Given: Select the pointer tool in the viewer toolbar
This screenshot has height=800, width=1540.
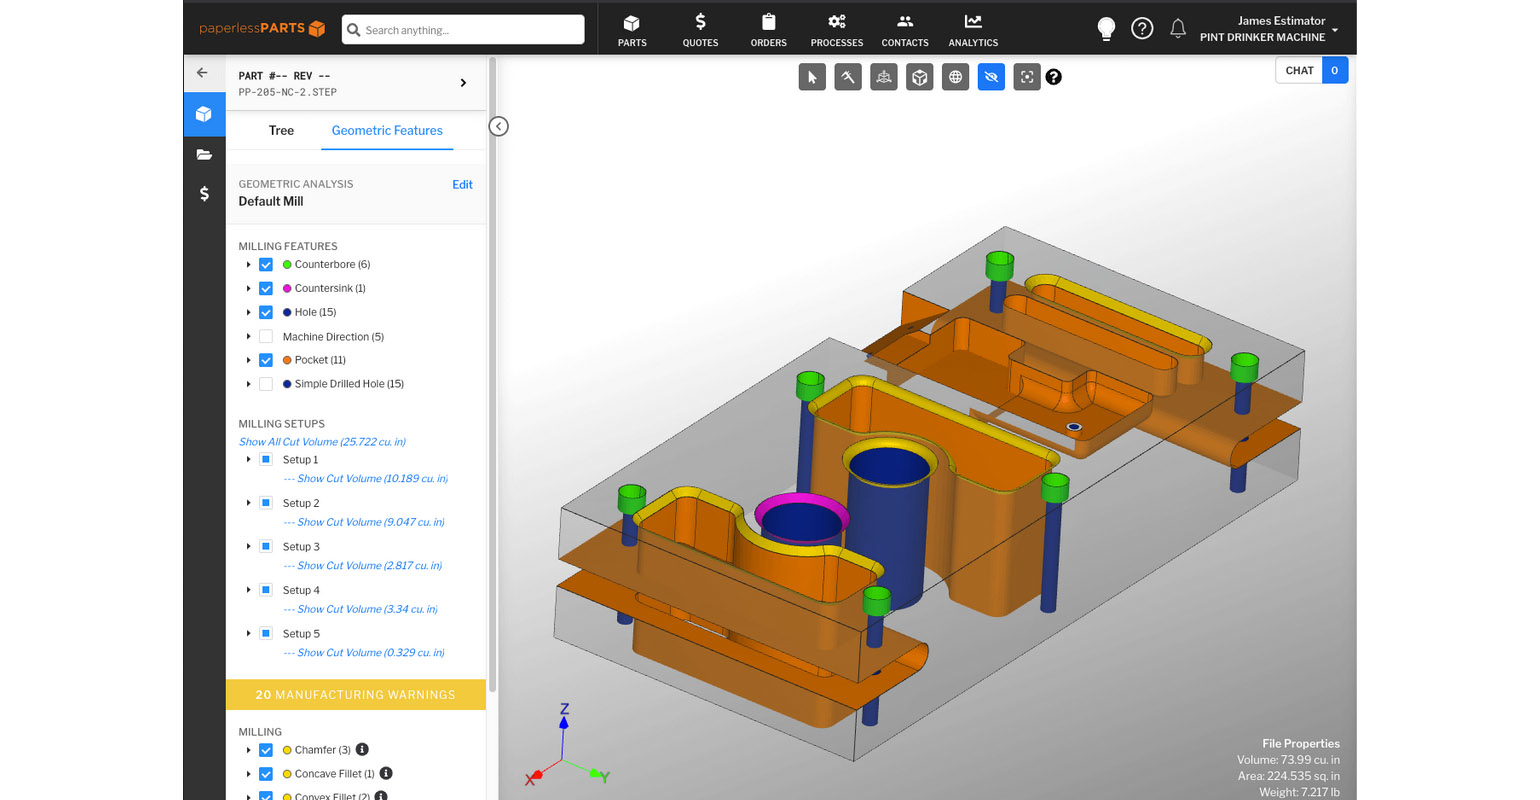Looking at the screenshot, I should tap(812, 76).
